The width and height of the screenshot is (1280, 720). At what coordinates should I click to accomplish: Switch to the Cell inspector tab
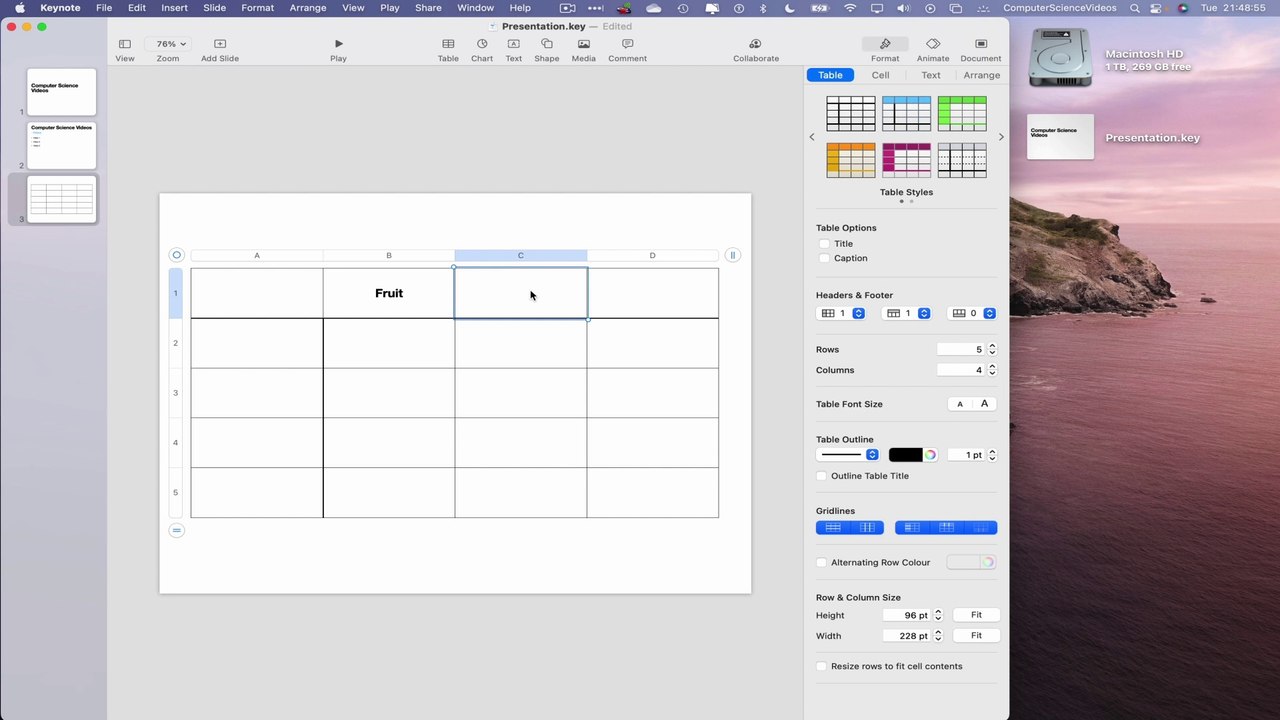[x=880, y=75]
